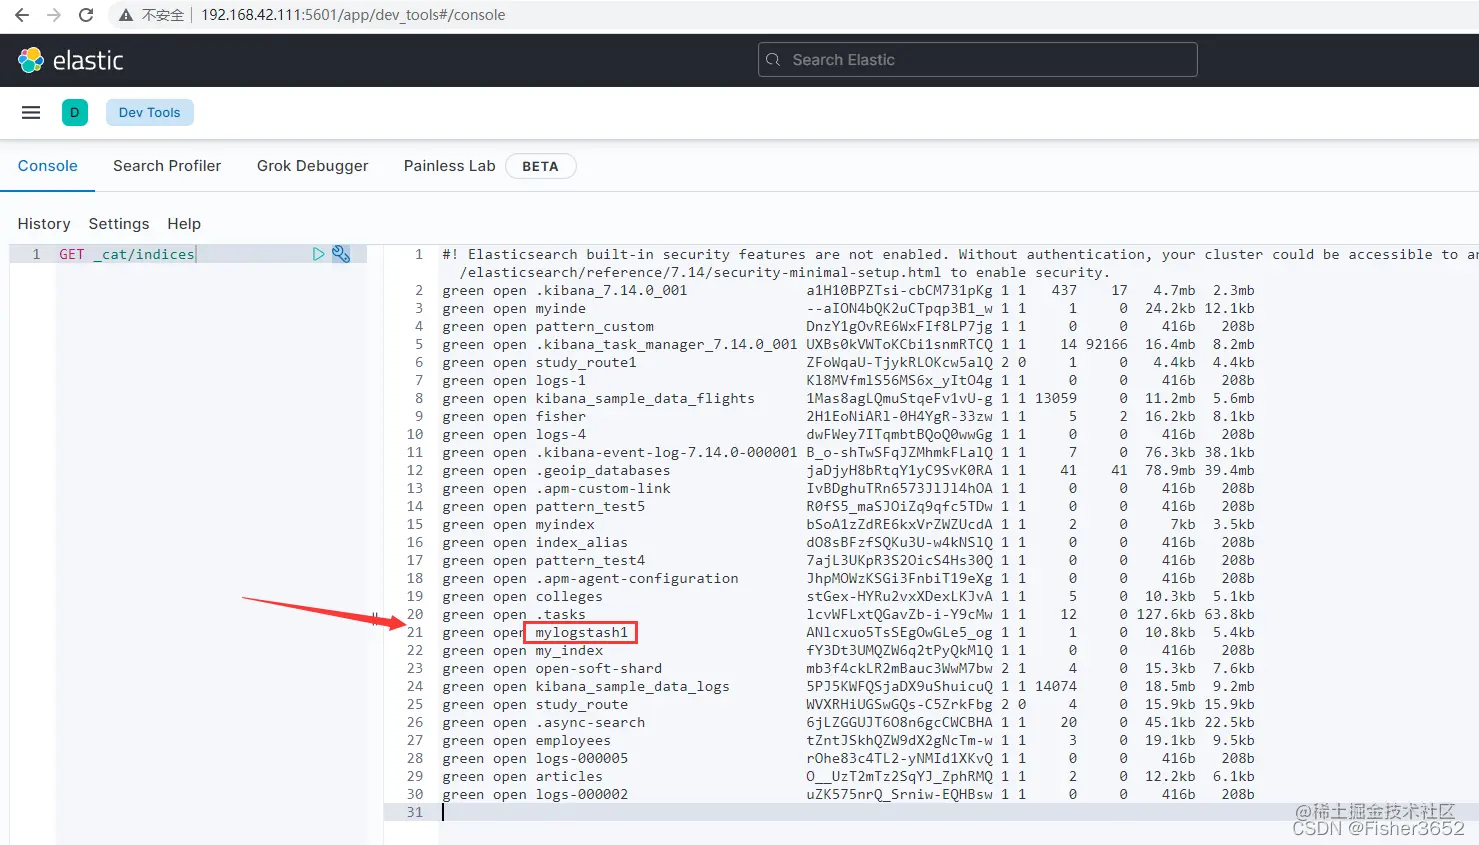Focus the Search Elastic field
The image size is (1479, 845).
point(977,60)
